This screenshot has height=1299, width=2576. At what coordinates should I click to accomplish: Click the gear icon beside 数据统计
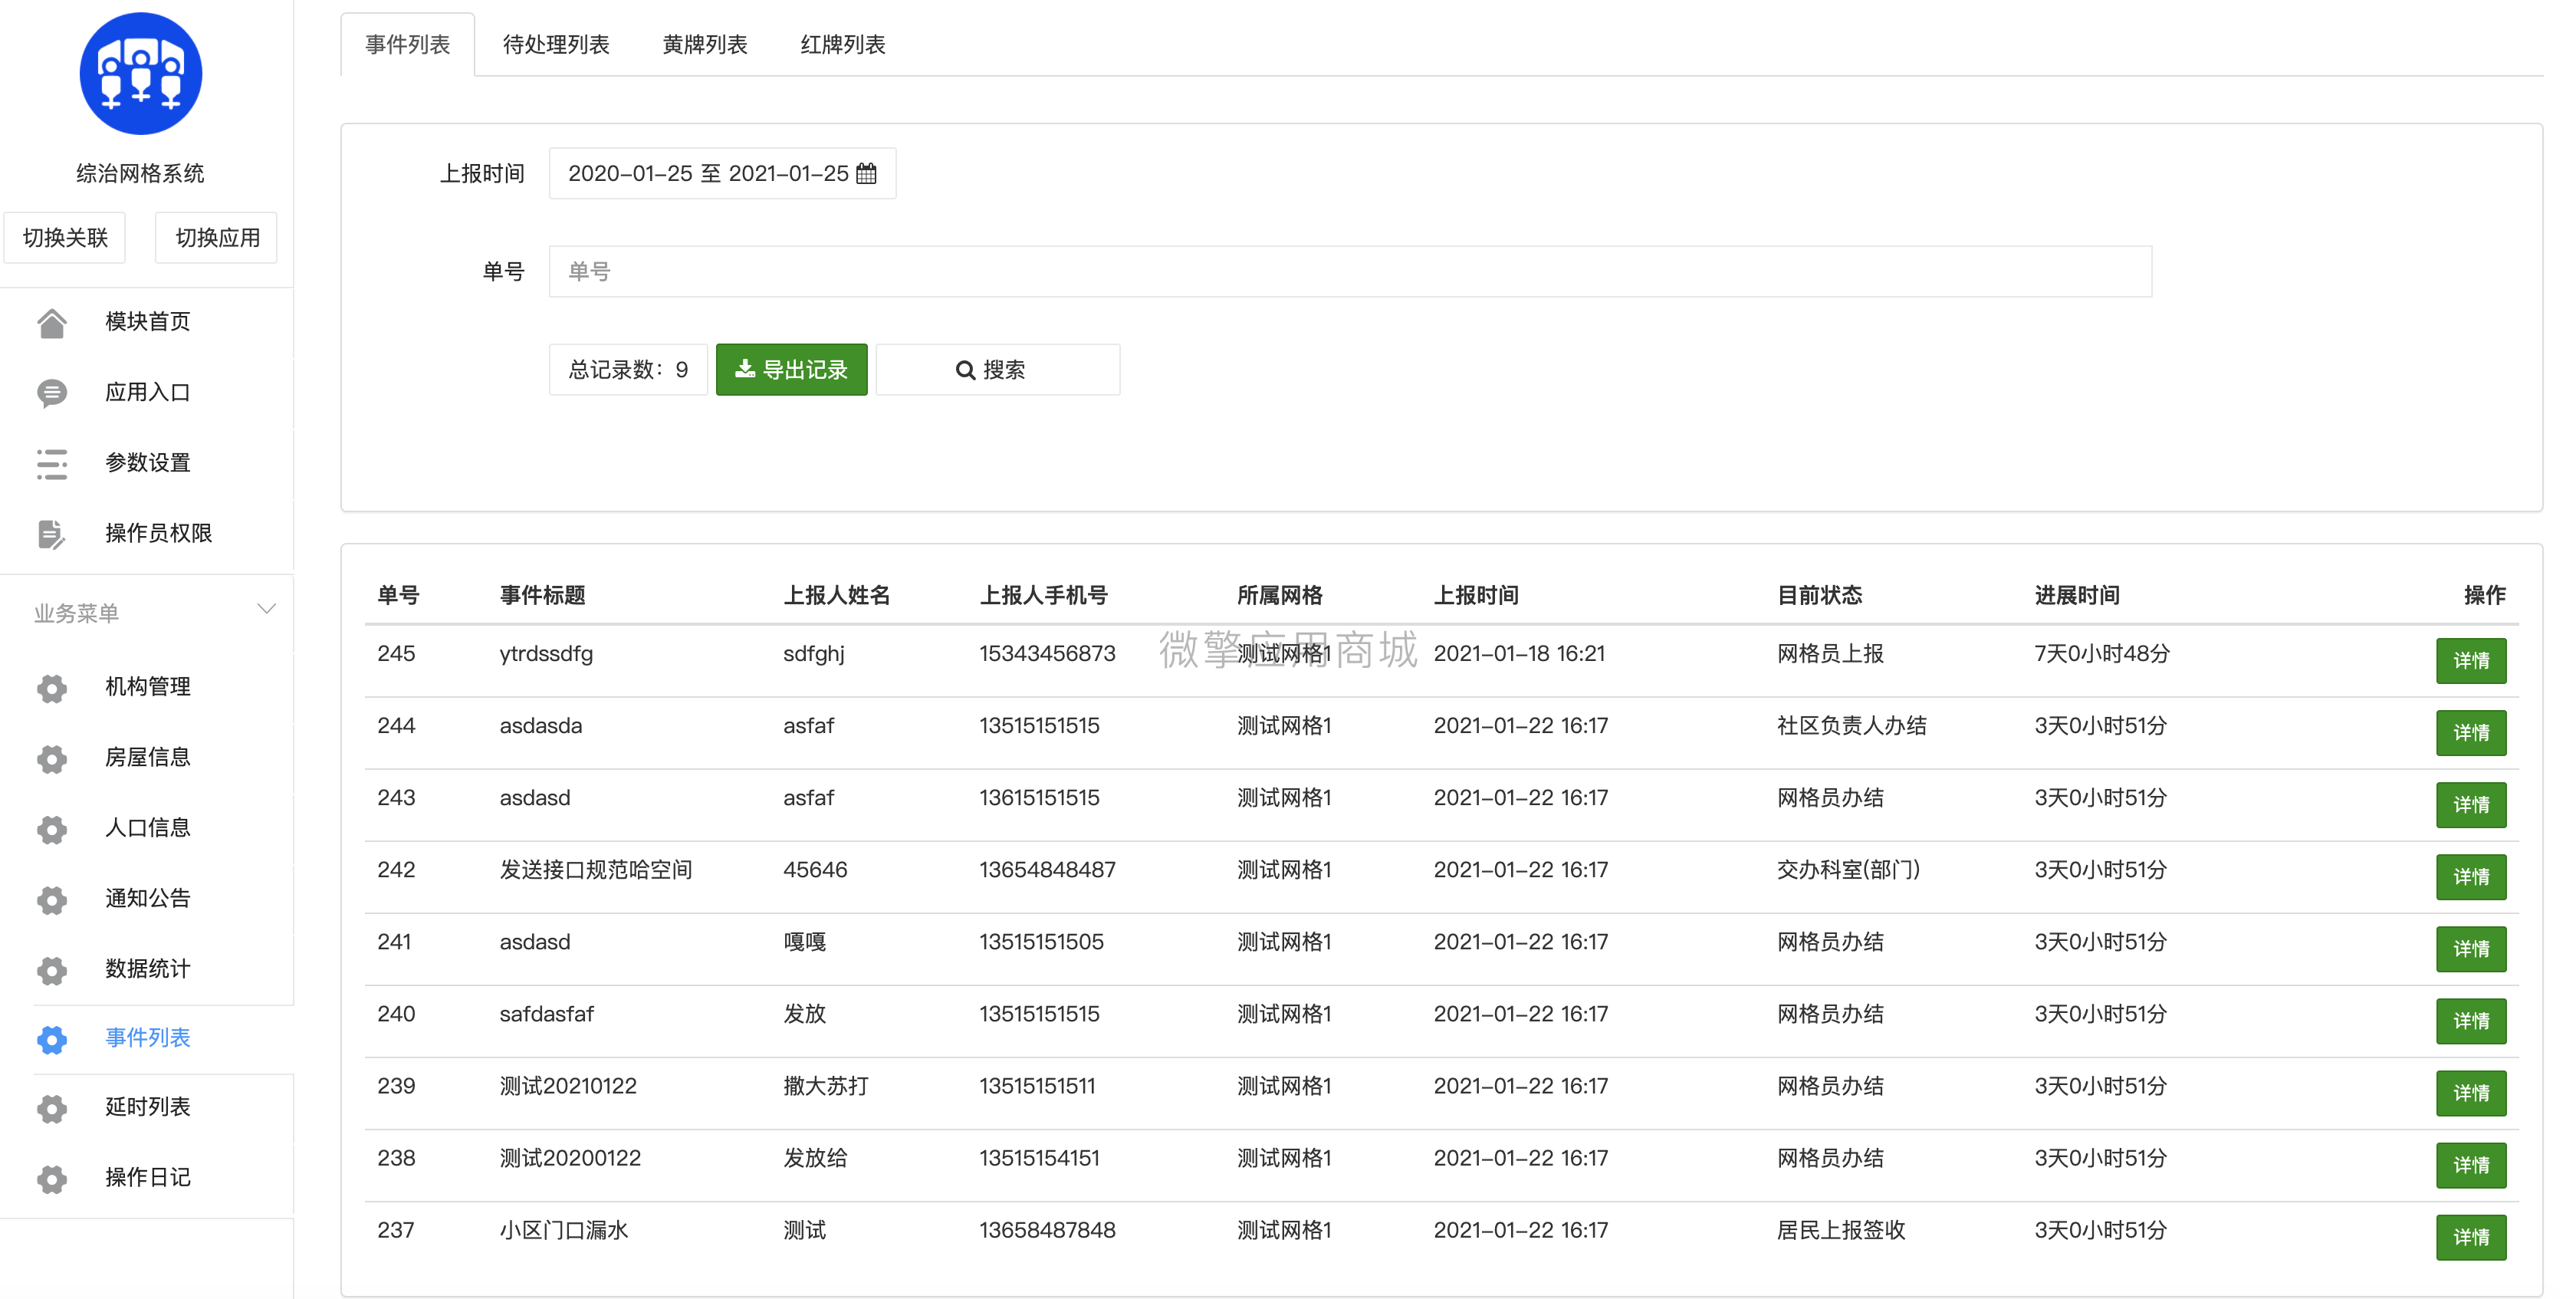(52, 970)
